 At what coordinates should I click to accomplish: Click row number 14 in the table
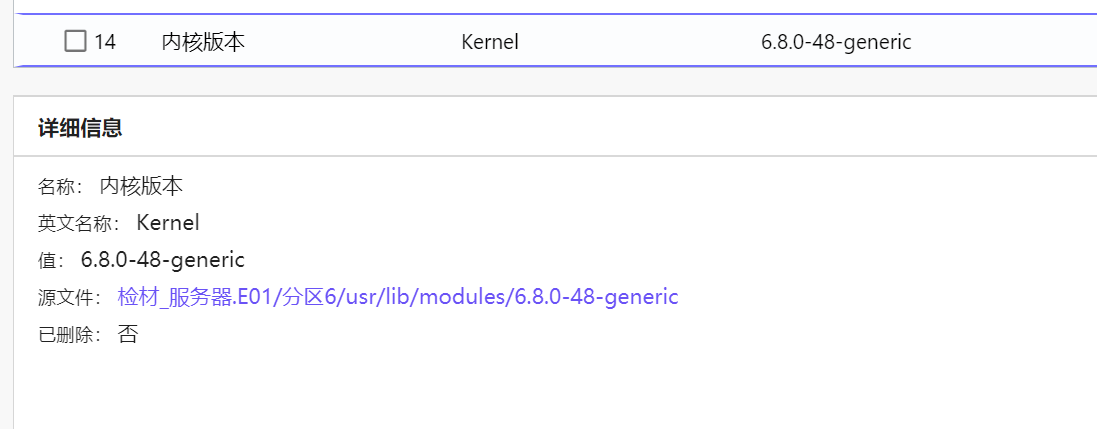tap(105, 42)
